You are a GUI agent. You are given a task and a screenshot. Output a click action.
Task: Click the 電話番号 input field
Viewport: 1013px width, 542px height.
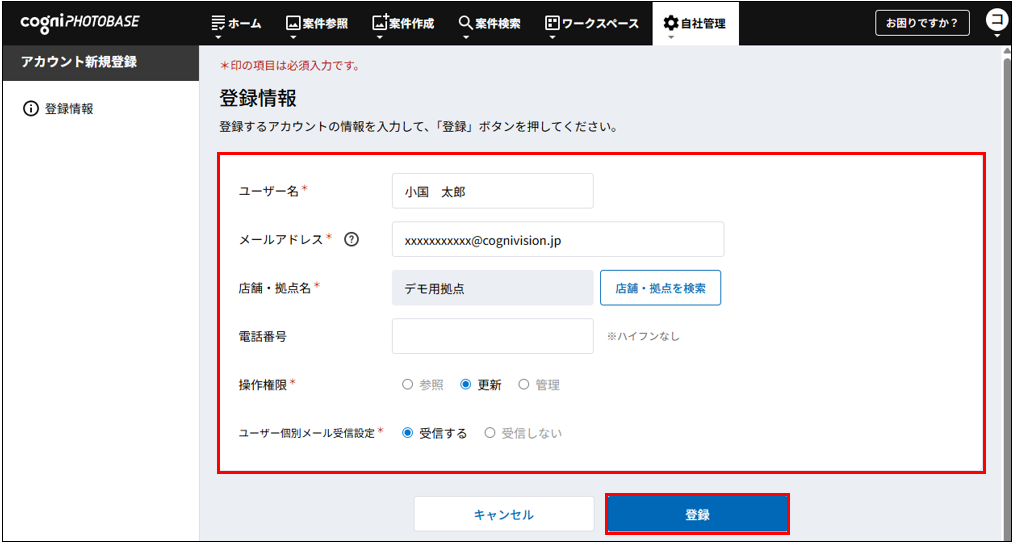point(492,336)
